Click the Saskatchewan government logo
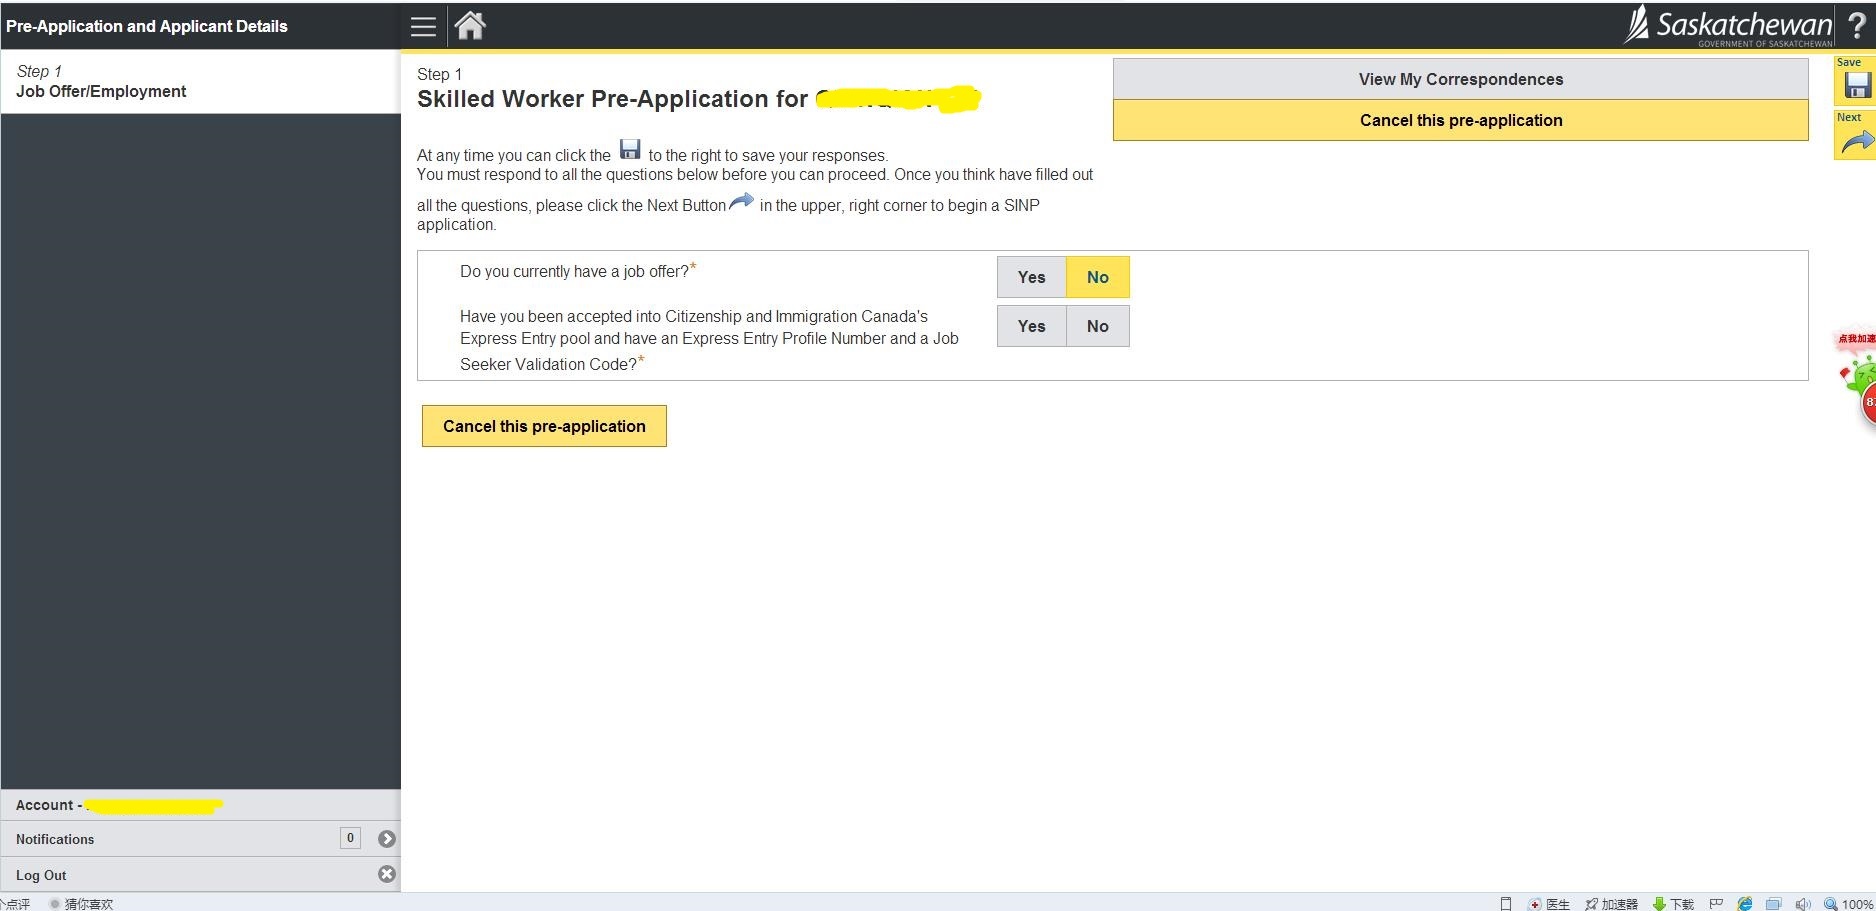 coord(1730,25)
